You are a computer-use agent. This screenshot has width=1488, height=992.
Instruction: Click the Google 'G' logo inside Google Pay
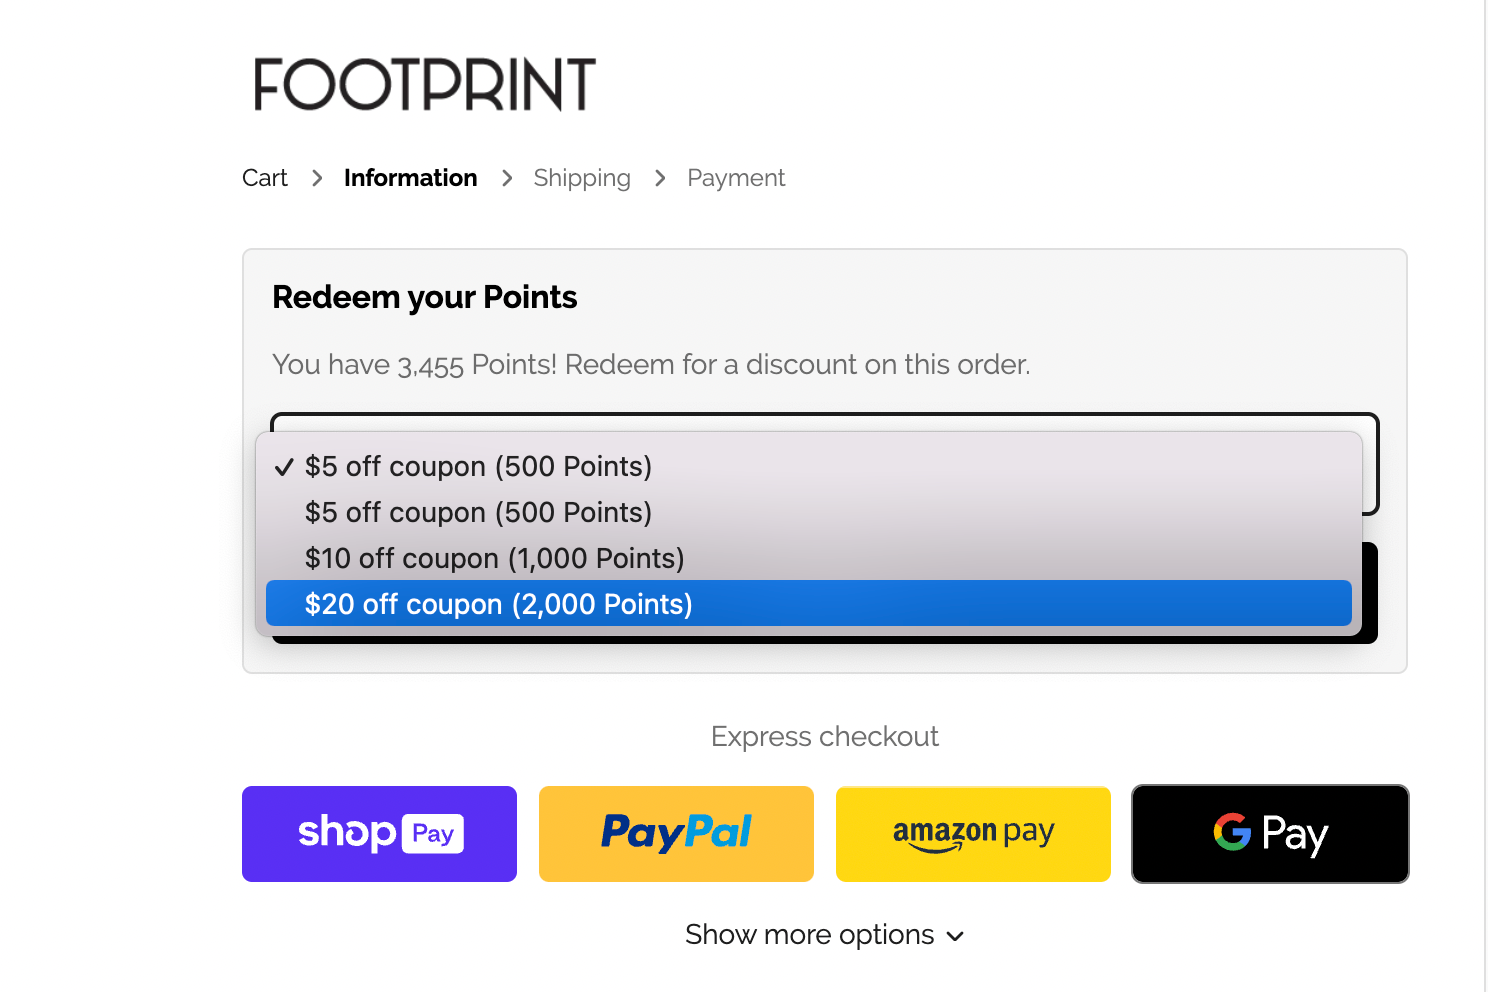(1233, 833)
